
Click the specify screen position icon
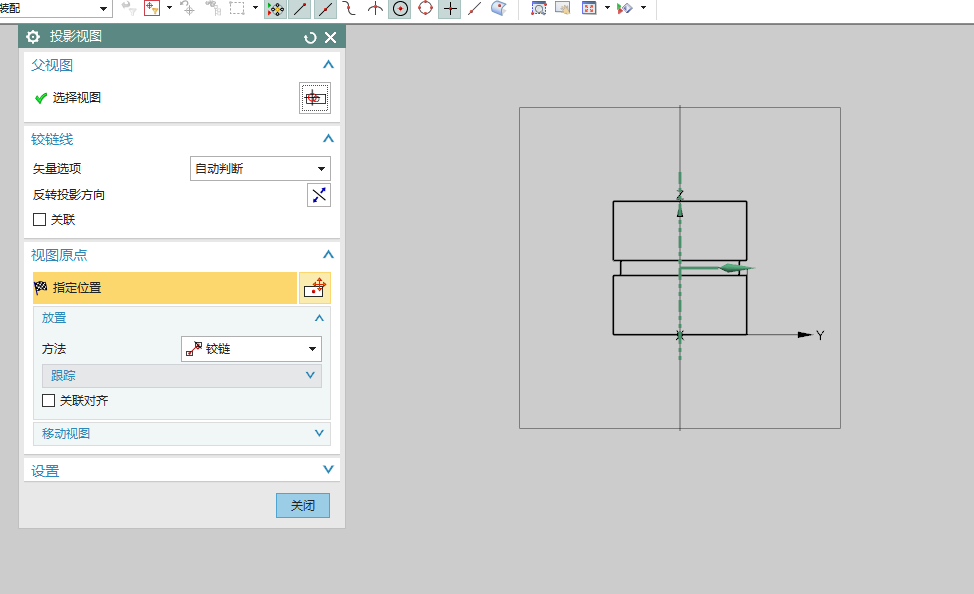click(x=315, y=288)
